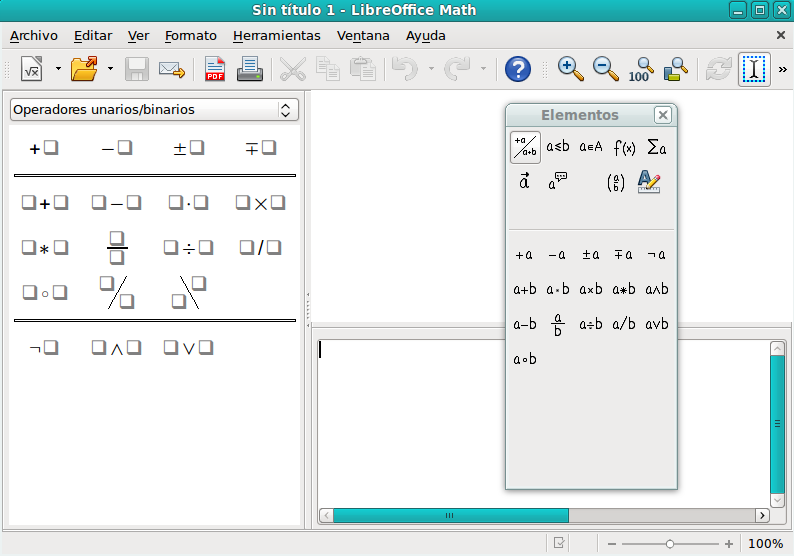Select Unary/Binary operators category in Elementos
The height and width of the screenshot is (556, 794).
point(525,147)
